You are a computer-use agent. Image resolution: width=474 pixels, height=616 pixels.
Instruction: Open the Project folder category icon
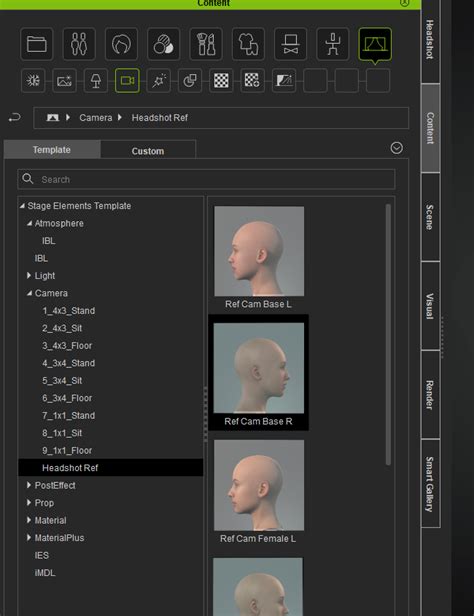click(37, 44)
